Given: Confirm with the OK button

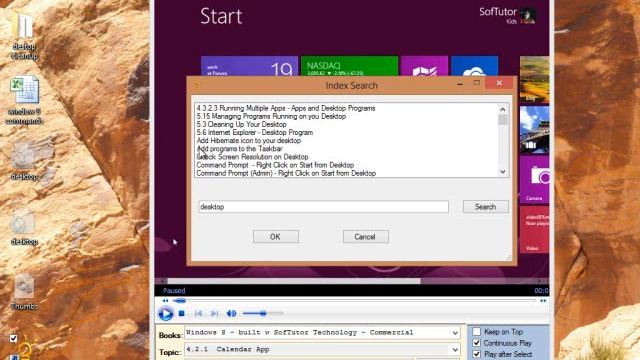Looking at the screenshot, I should click(x=276, y=237).
